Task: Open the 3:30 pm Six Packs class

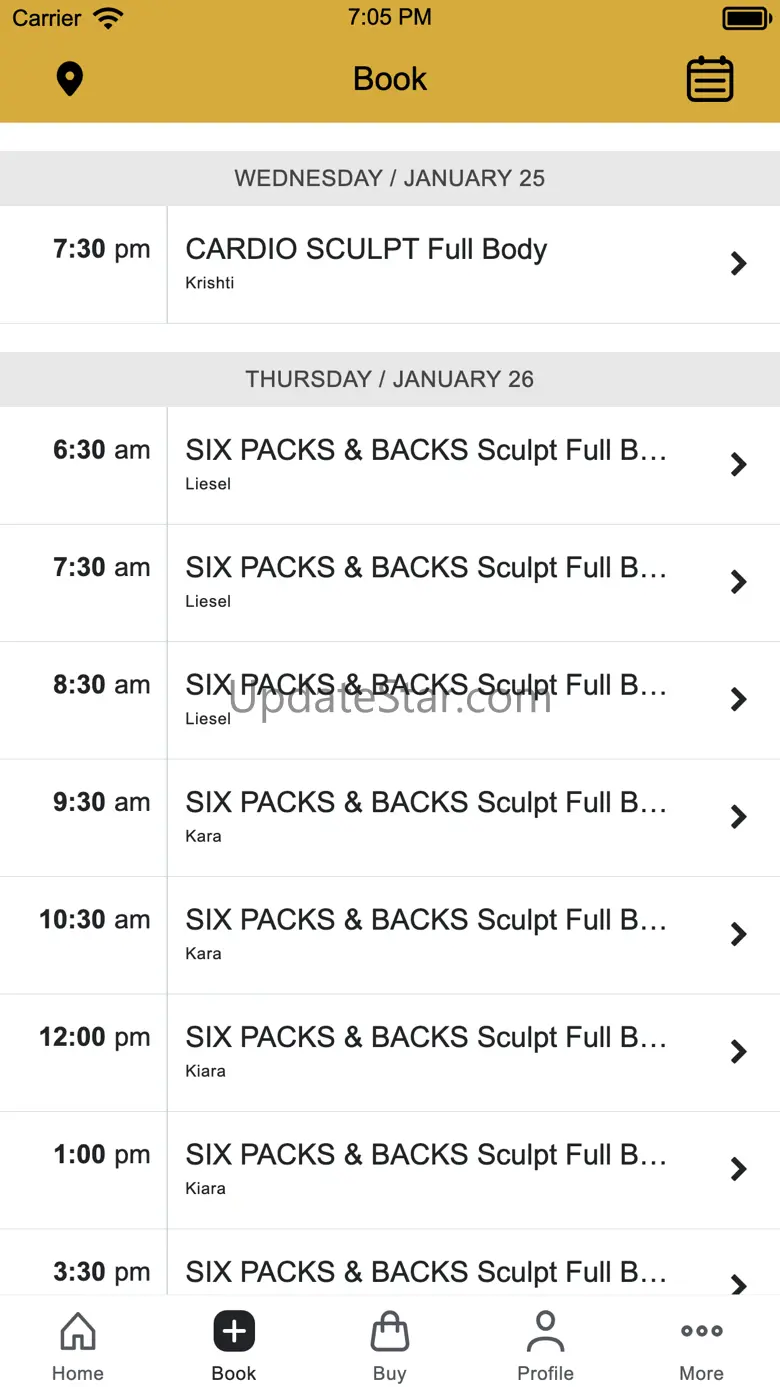Action: coord(390,1263)
